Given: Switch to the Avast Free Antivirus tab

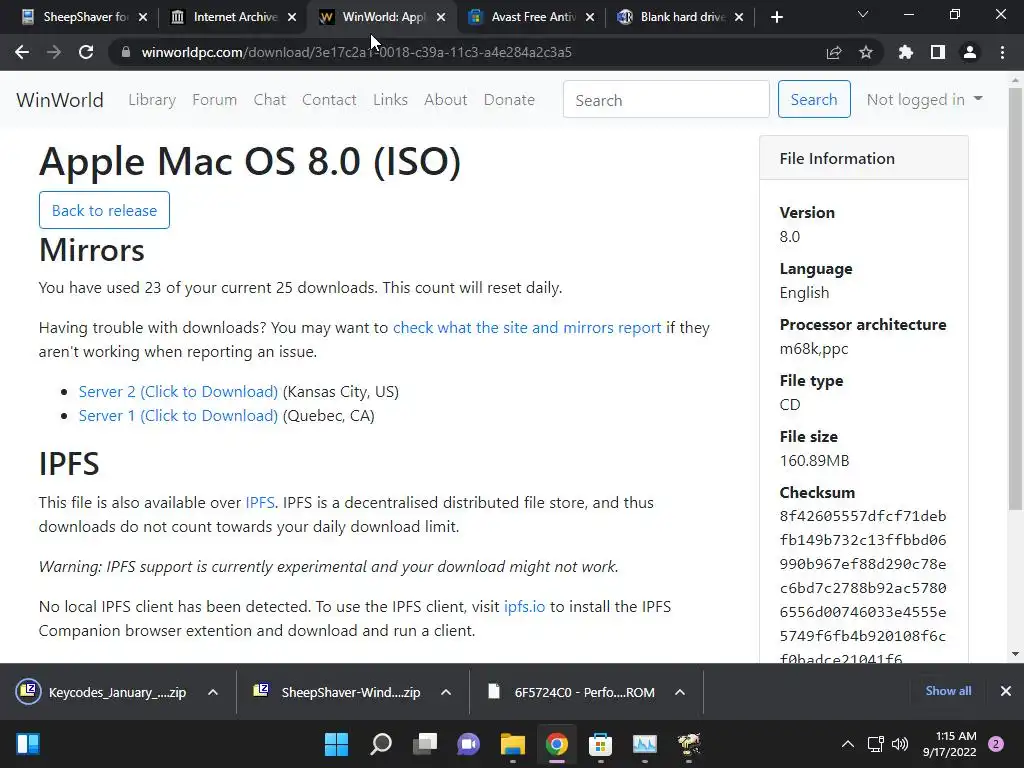Looking at the screenshot, I should (x=532, y=17).
